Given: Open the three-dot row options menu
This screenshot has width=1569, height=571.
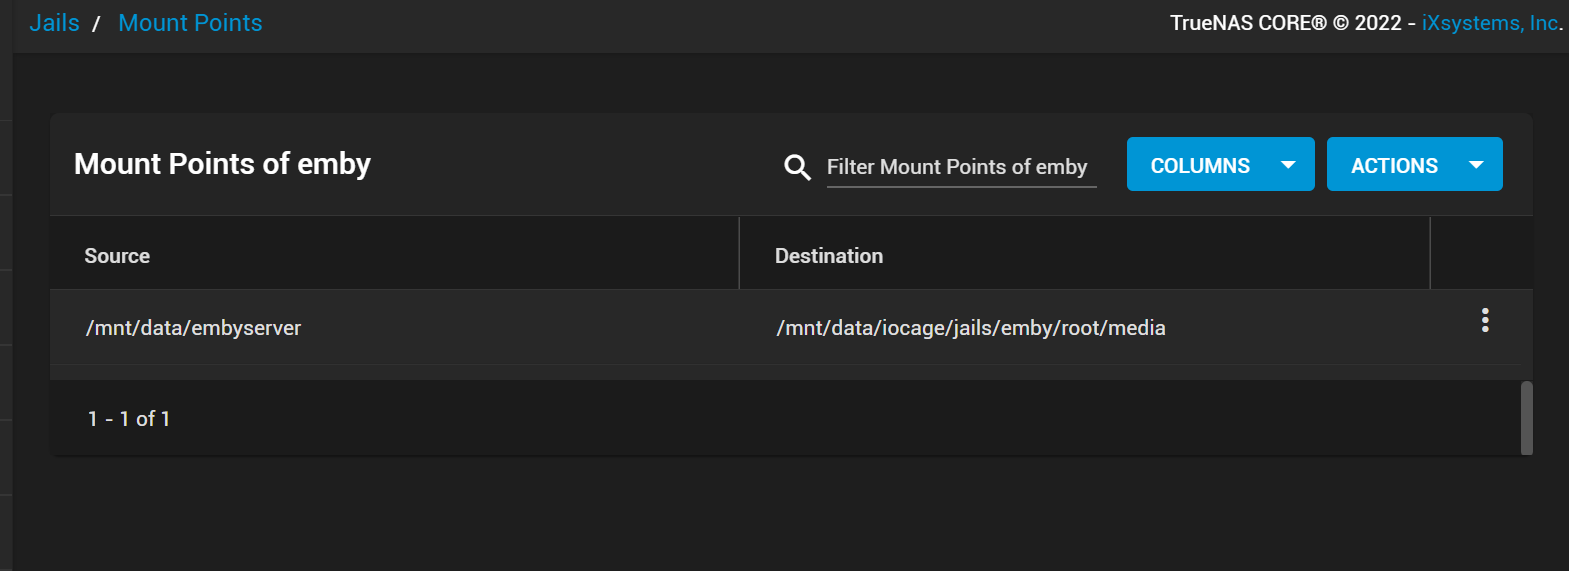Looking at the screenshot, I should 1485,320.
